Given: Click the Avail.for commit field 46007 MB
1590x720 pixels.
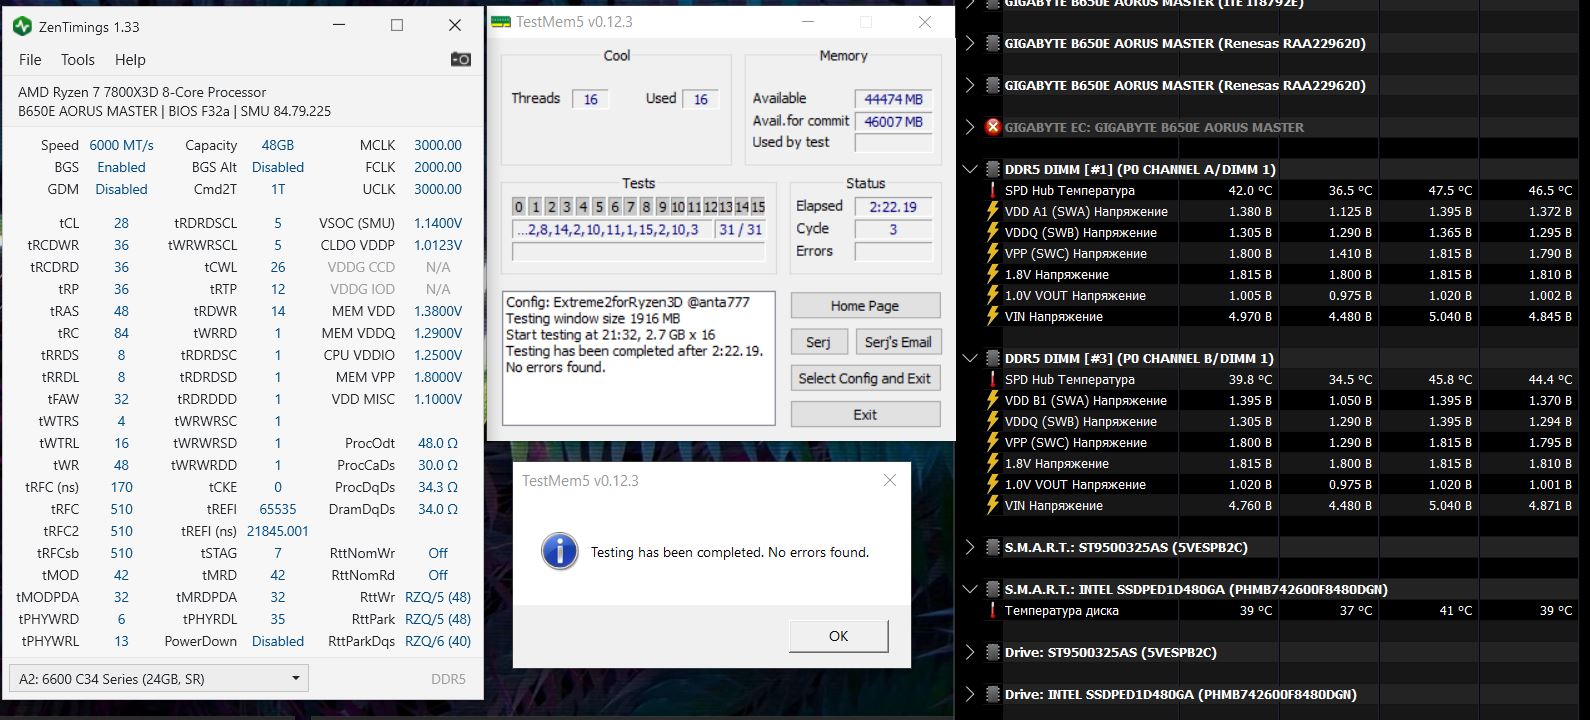Looking at the screenshot, I should [894, 121].
